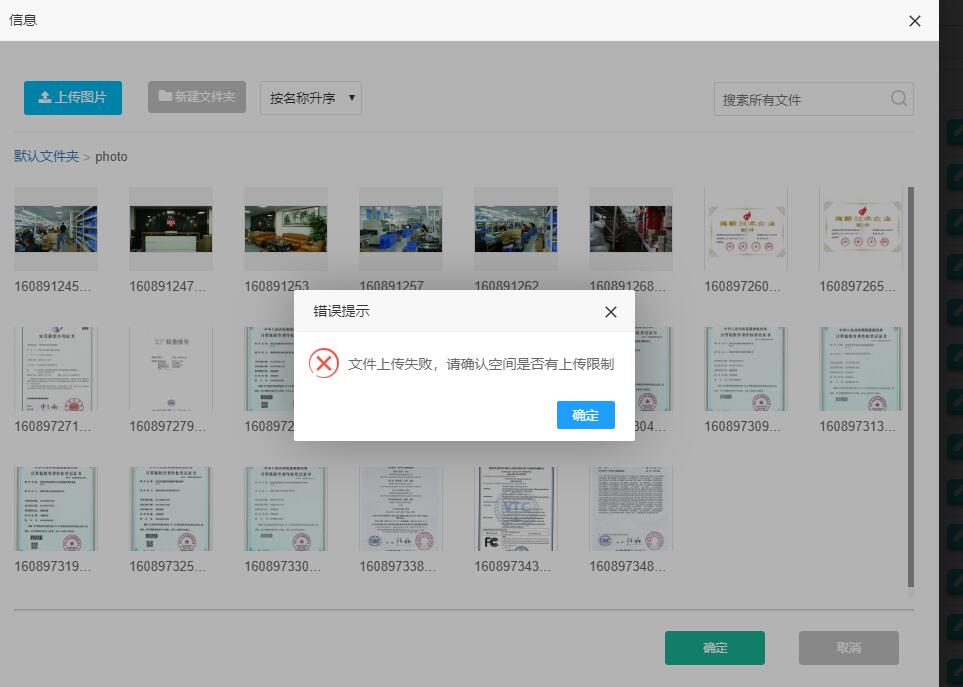
Task: Select thumbnail 160891257 workshop photo
Action: click(x=400, y=229)
